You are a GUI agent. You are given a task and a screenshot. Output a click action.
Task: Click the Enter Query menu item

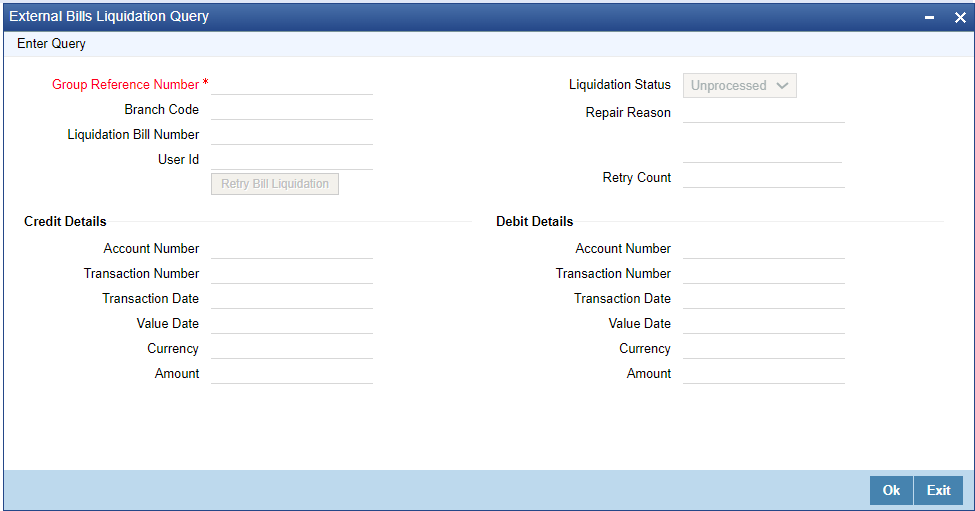click(51, 44)
